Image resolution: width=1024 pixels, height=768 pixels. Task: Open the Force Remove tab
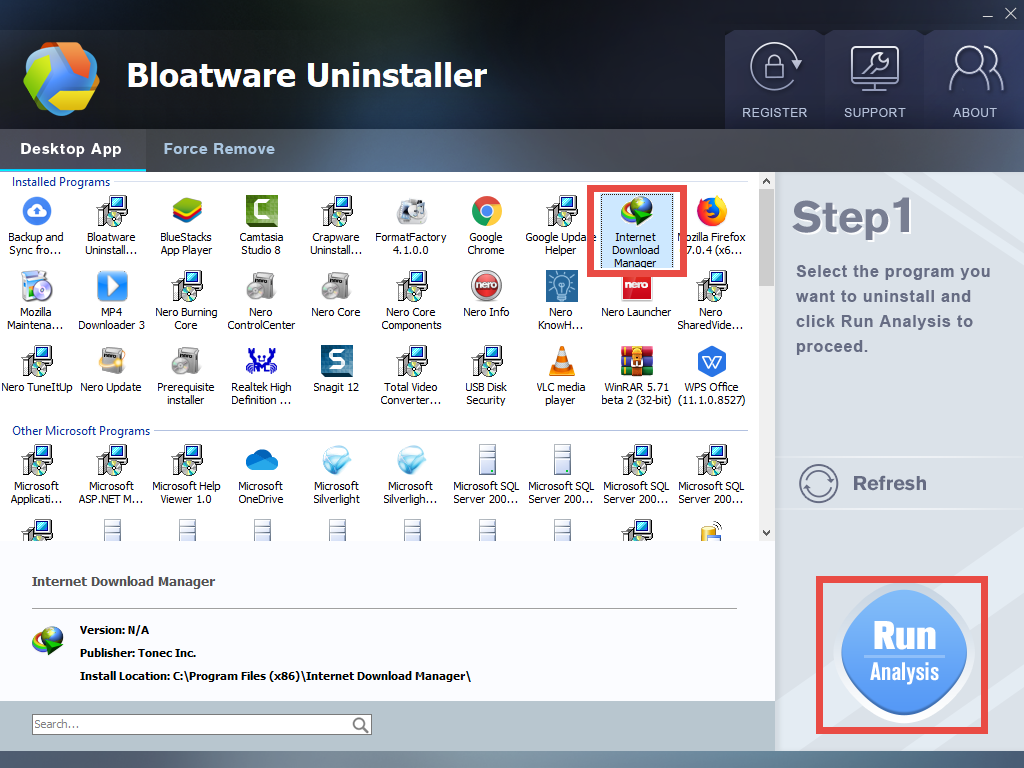219,149
